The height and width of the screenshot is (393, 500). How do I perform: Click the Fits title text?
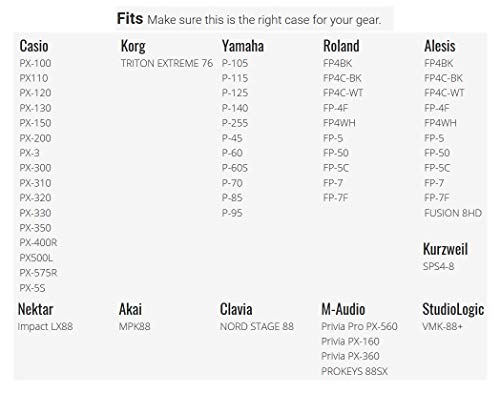pyautogui.click(x=130, y=19)
